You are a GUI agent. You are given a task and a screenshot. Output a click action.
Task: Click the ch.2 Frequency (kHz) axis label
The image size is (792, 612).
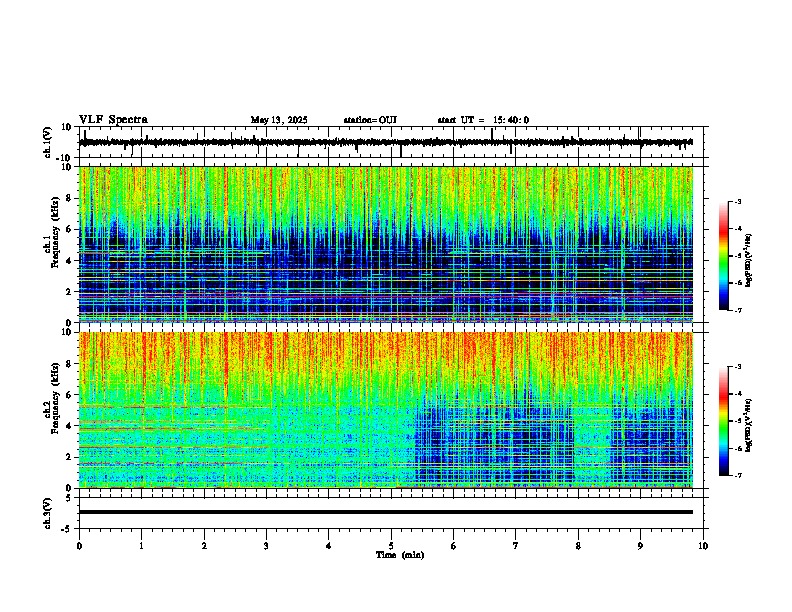52,397
